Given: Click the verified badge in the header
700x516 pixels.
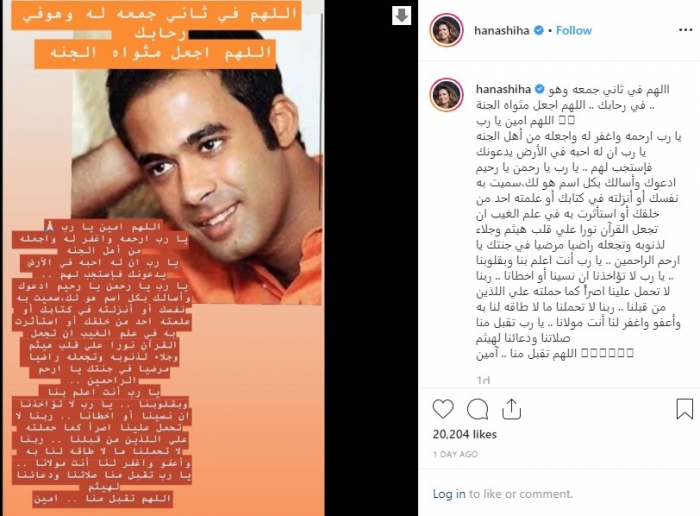Looking at the screenshot, I should tap(539, 30).
